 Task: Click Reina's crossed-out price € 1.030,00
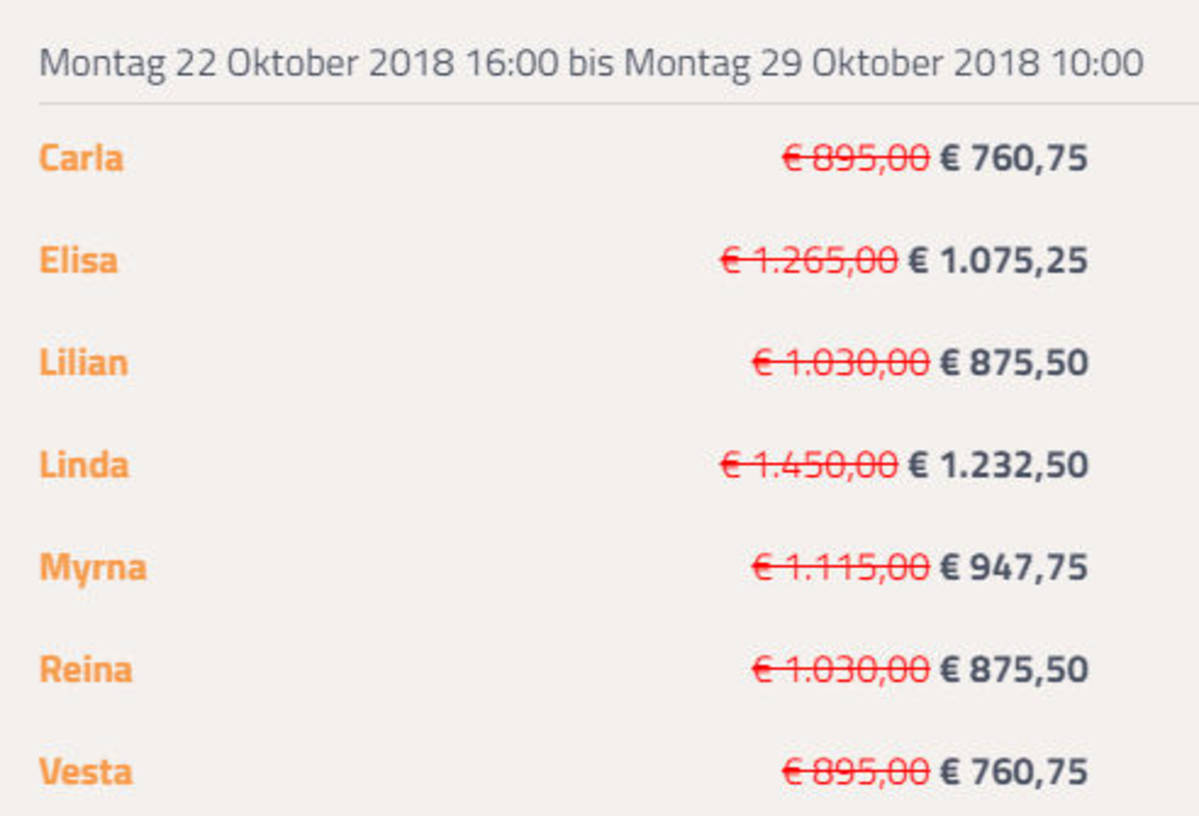pos(840,669)
